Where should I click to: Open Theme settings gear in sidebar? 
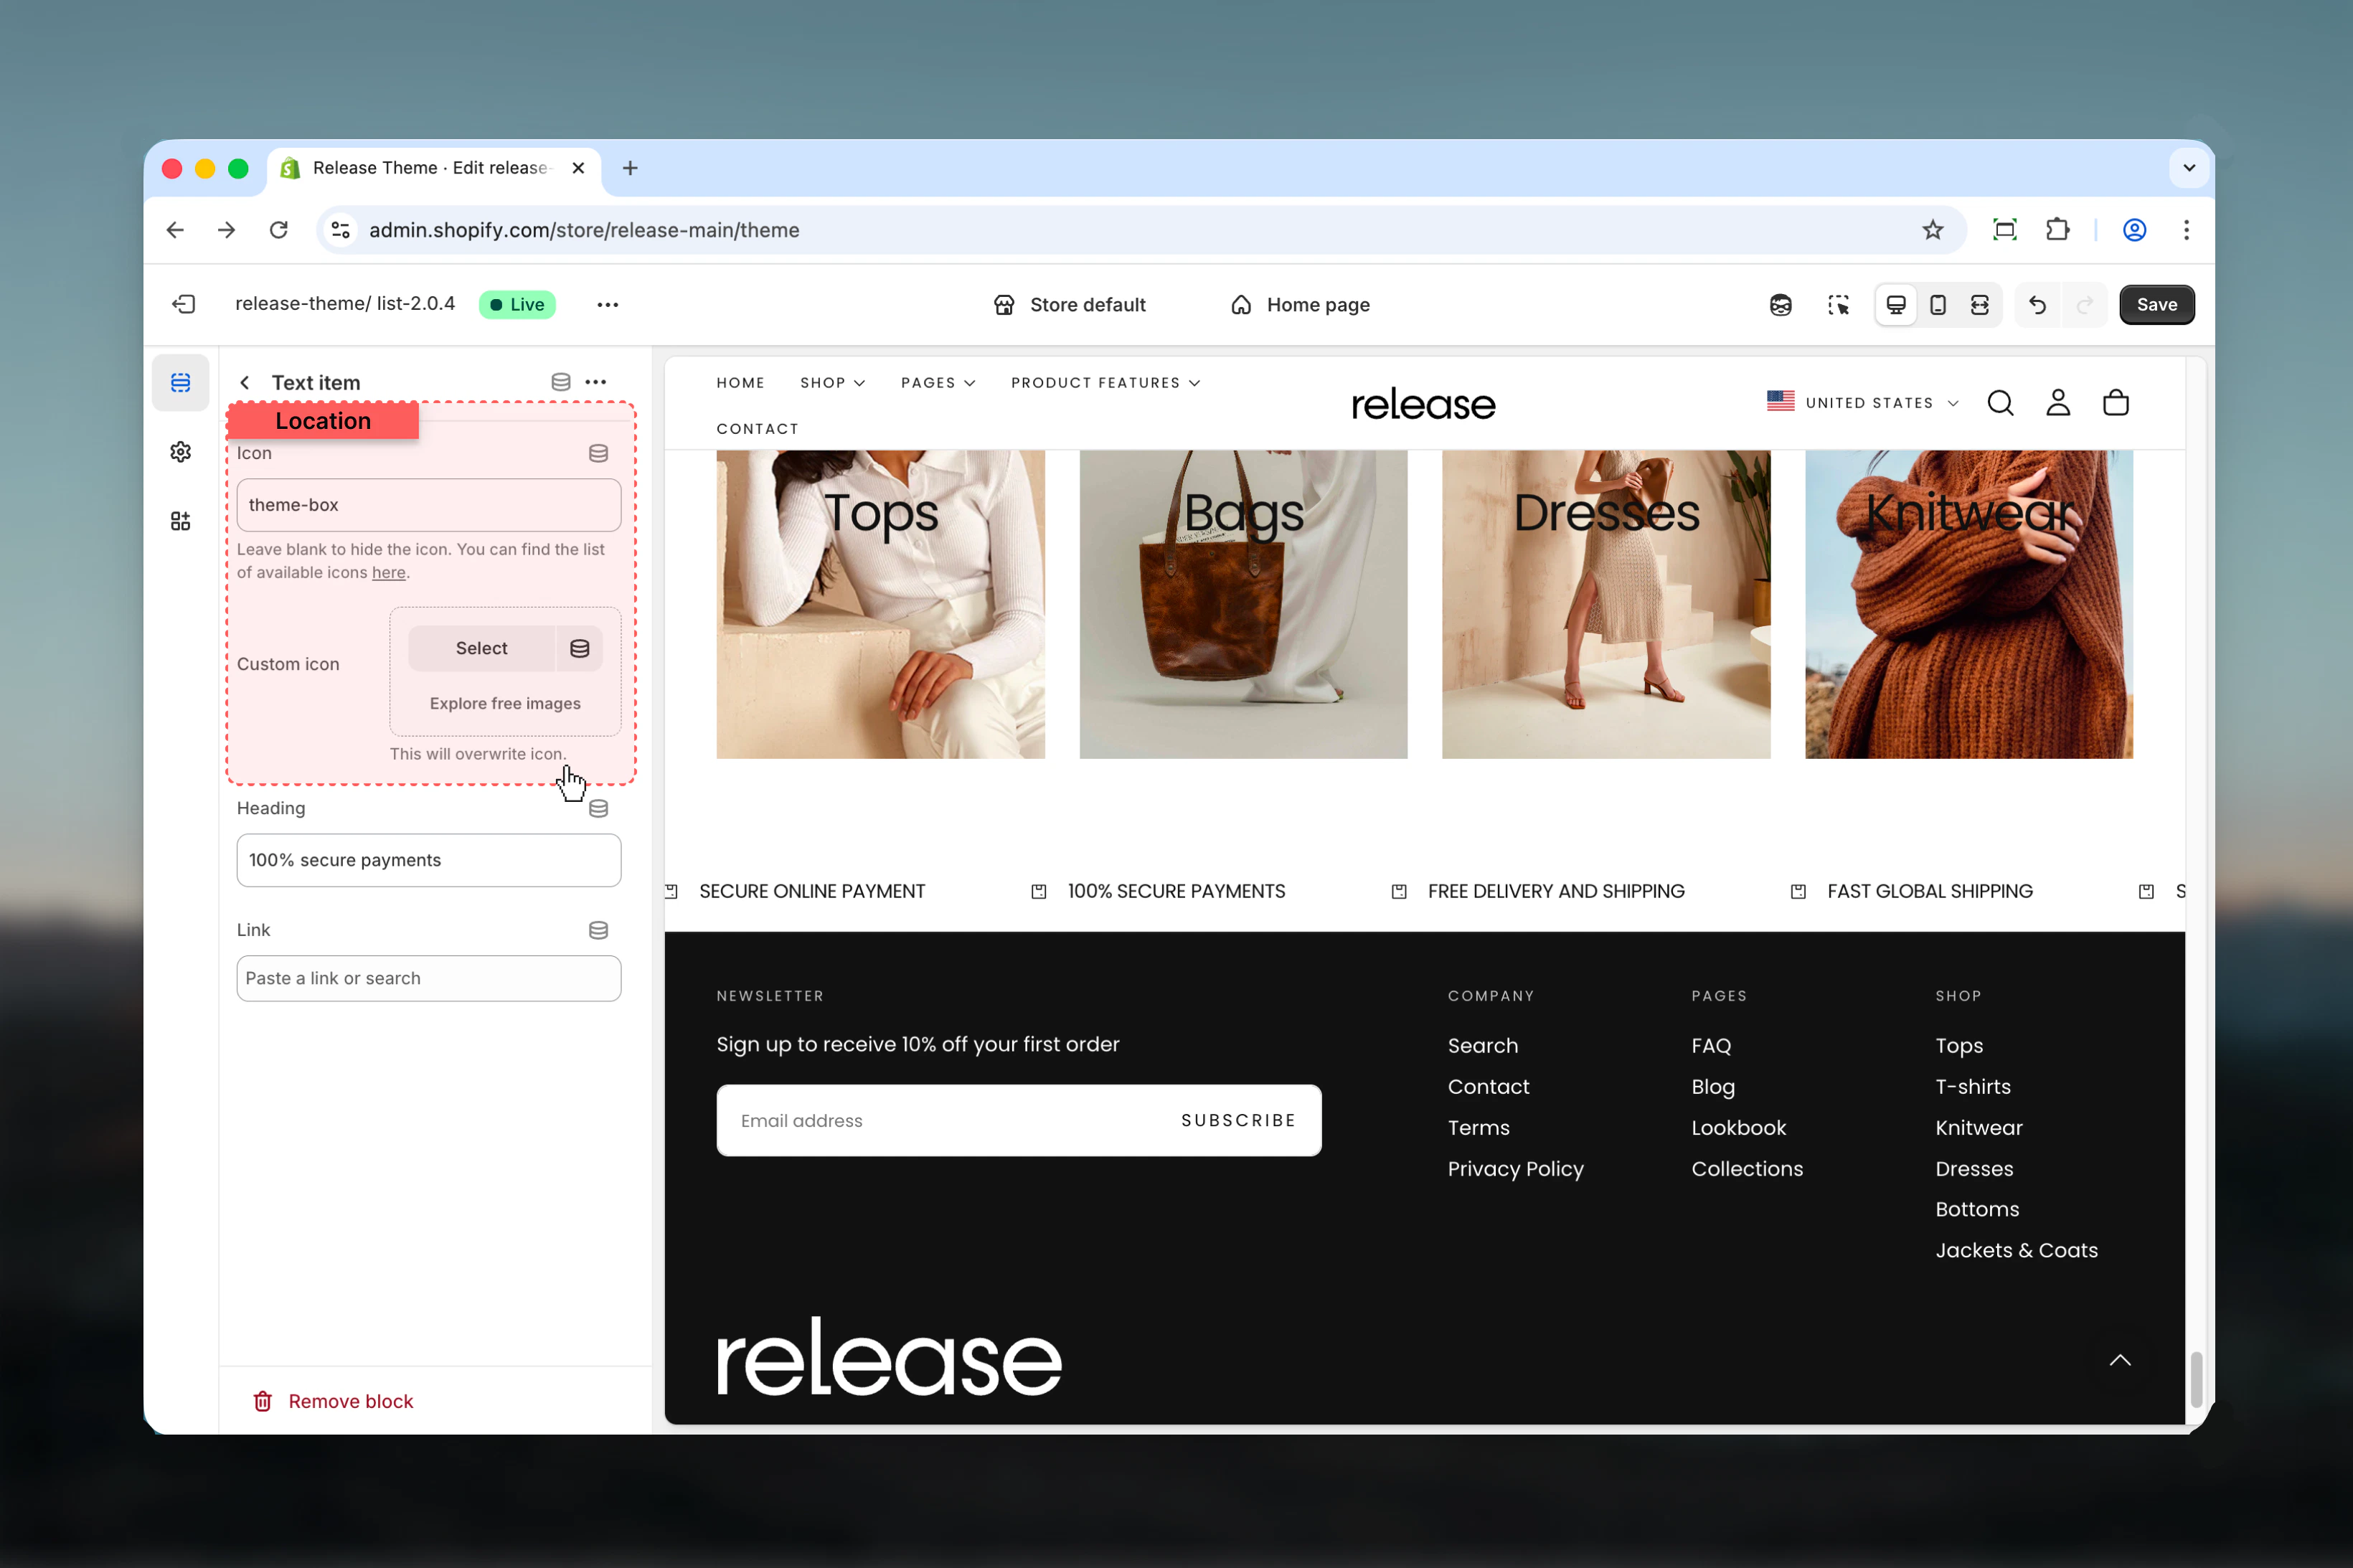[180, 452]
